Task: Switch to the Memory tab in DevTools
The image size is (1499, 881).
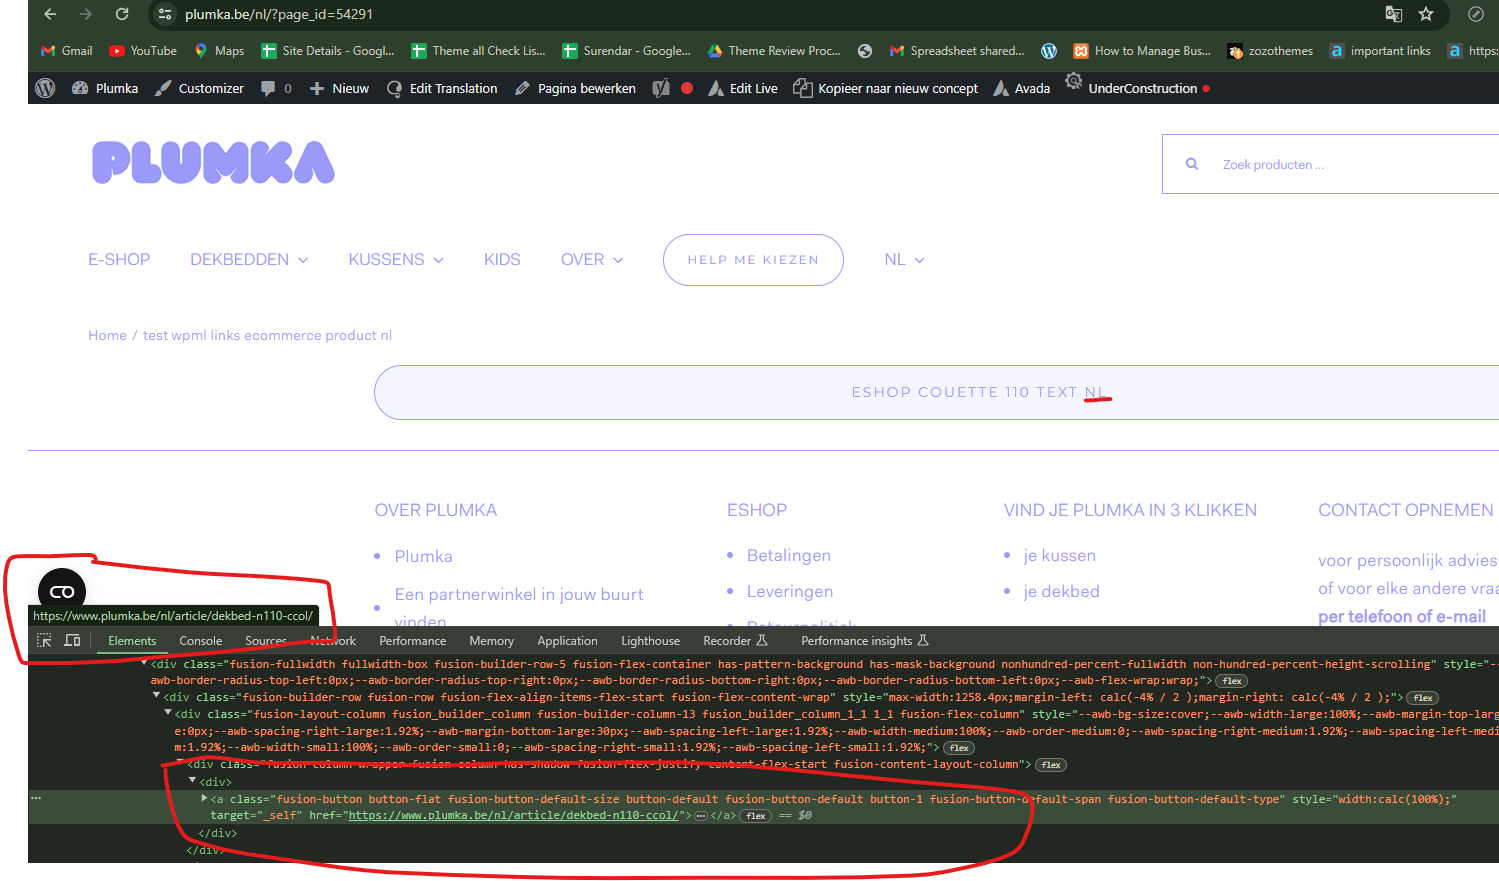Action: 491,641
